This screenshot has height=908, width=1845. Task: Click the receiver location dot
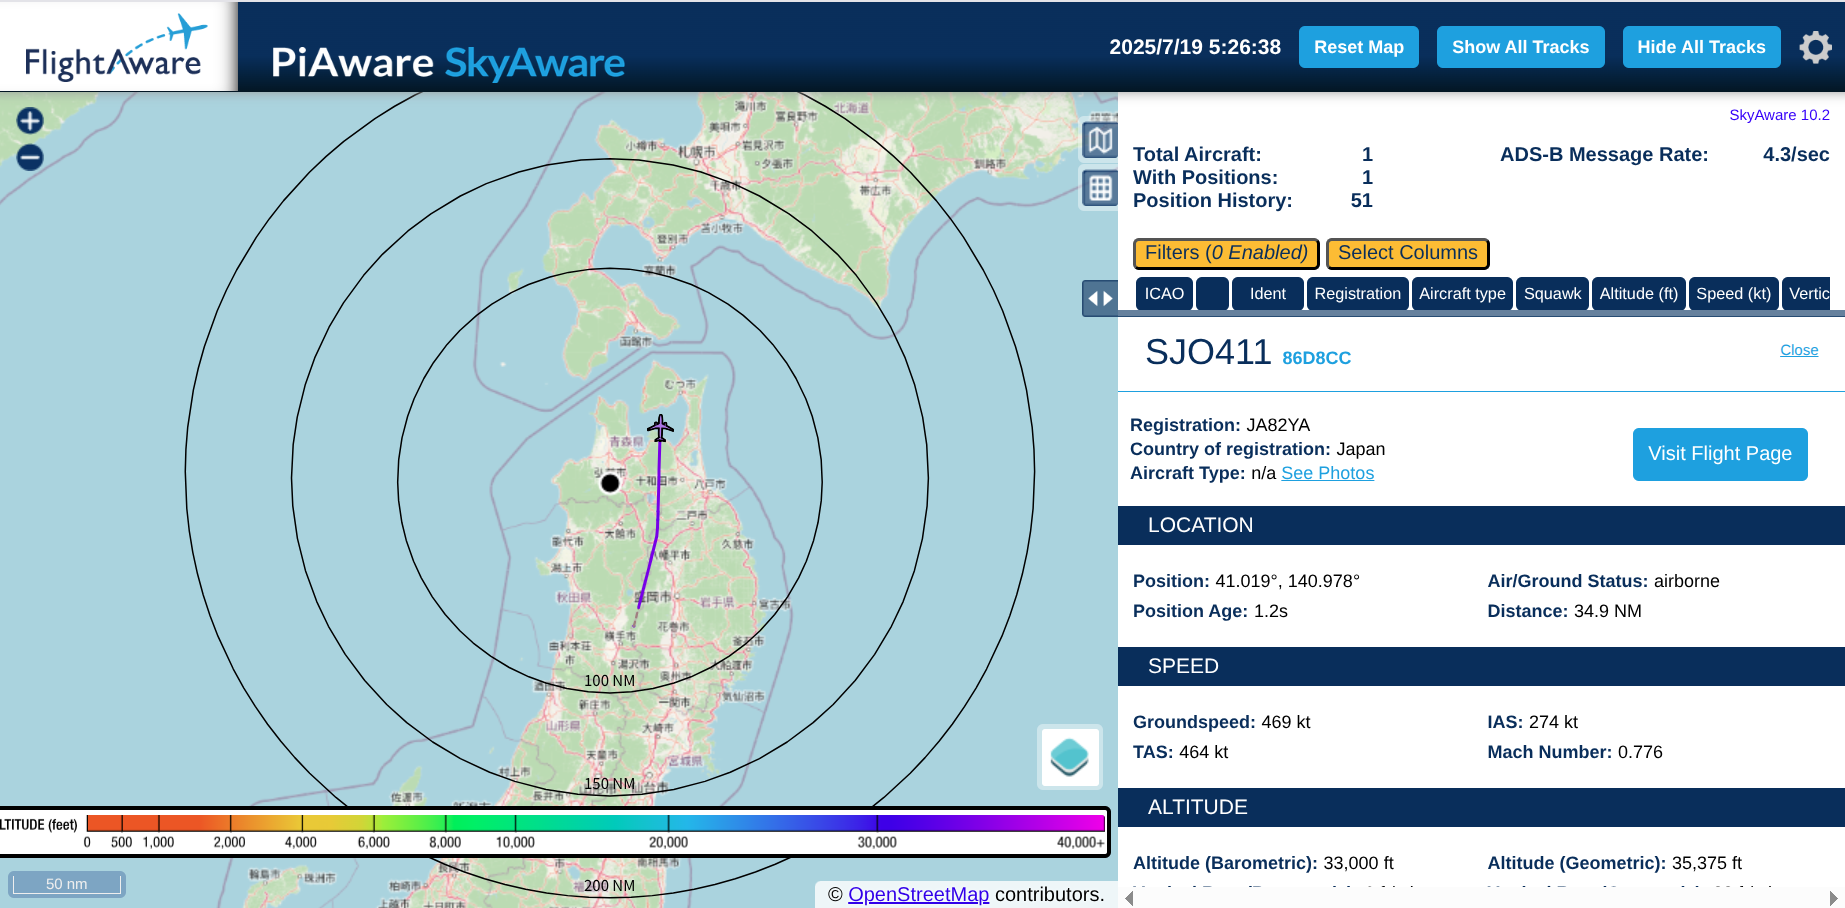610,483
